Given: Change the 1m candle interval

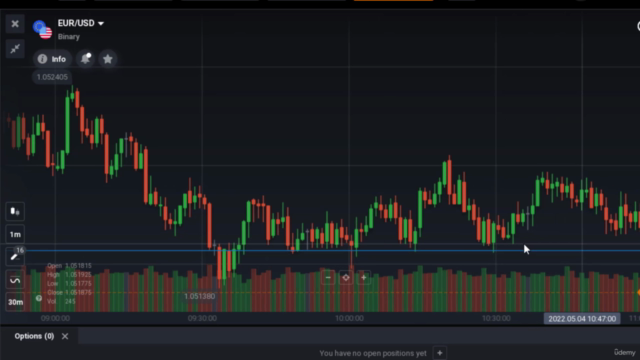Looking at the screenshot, I should (x=15, y=234).
